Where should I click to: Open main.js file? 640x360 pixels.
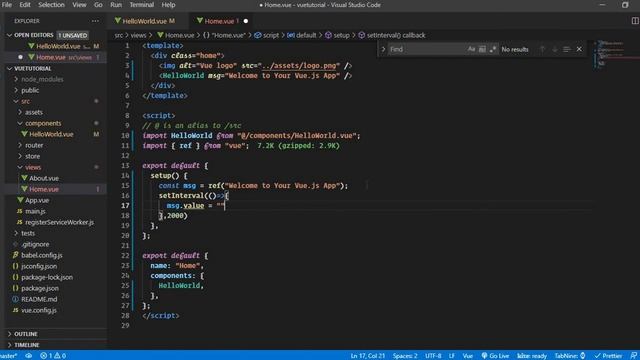point(35,211)
